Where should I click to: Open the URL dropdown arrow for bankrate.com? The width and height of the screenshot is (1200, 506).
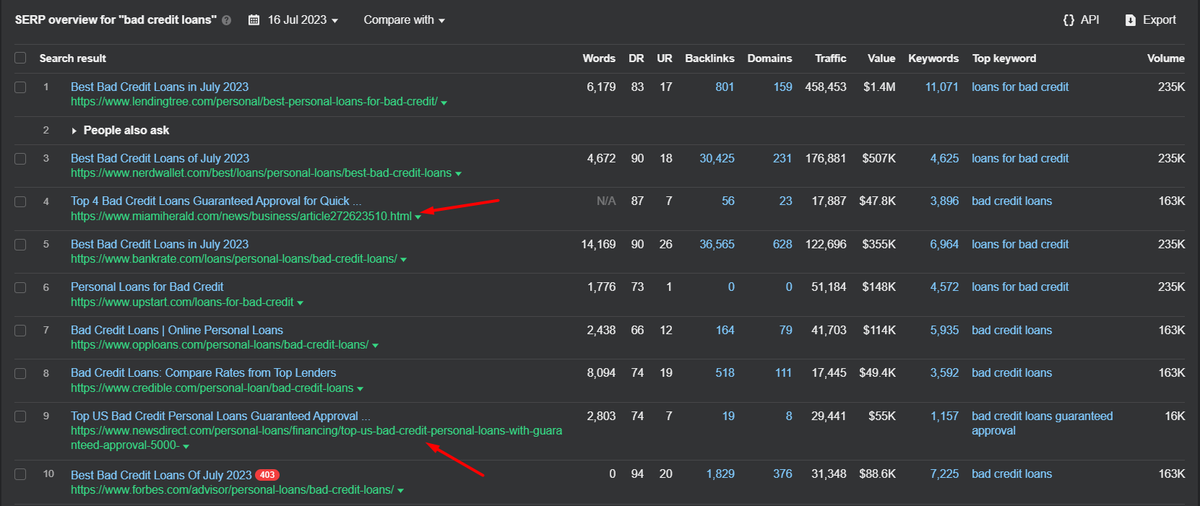click(404, 260)
